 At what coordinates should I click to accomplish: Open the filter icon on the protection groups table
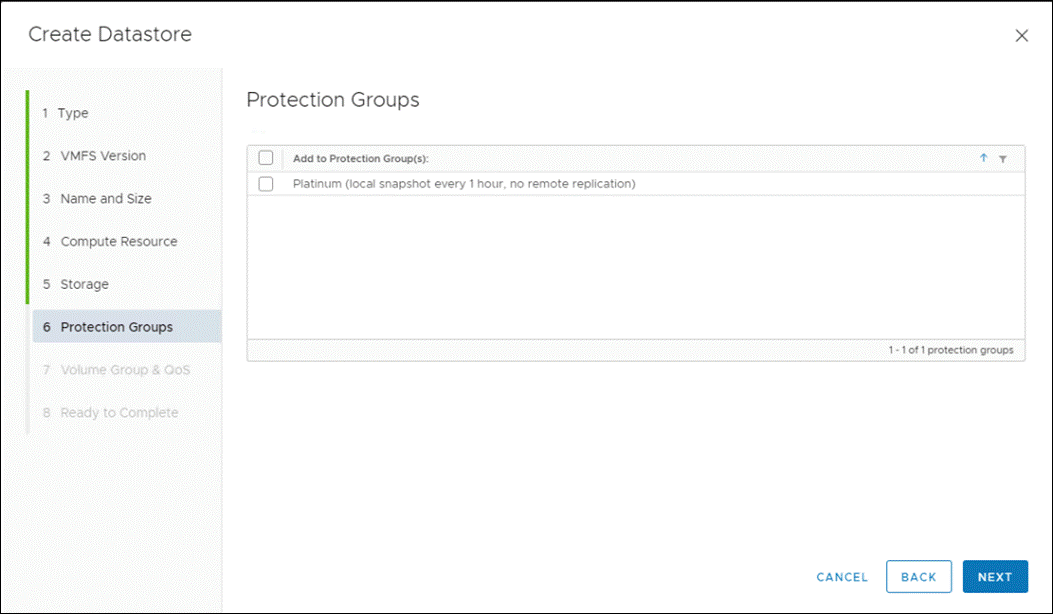coord(1006,158)
